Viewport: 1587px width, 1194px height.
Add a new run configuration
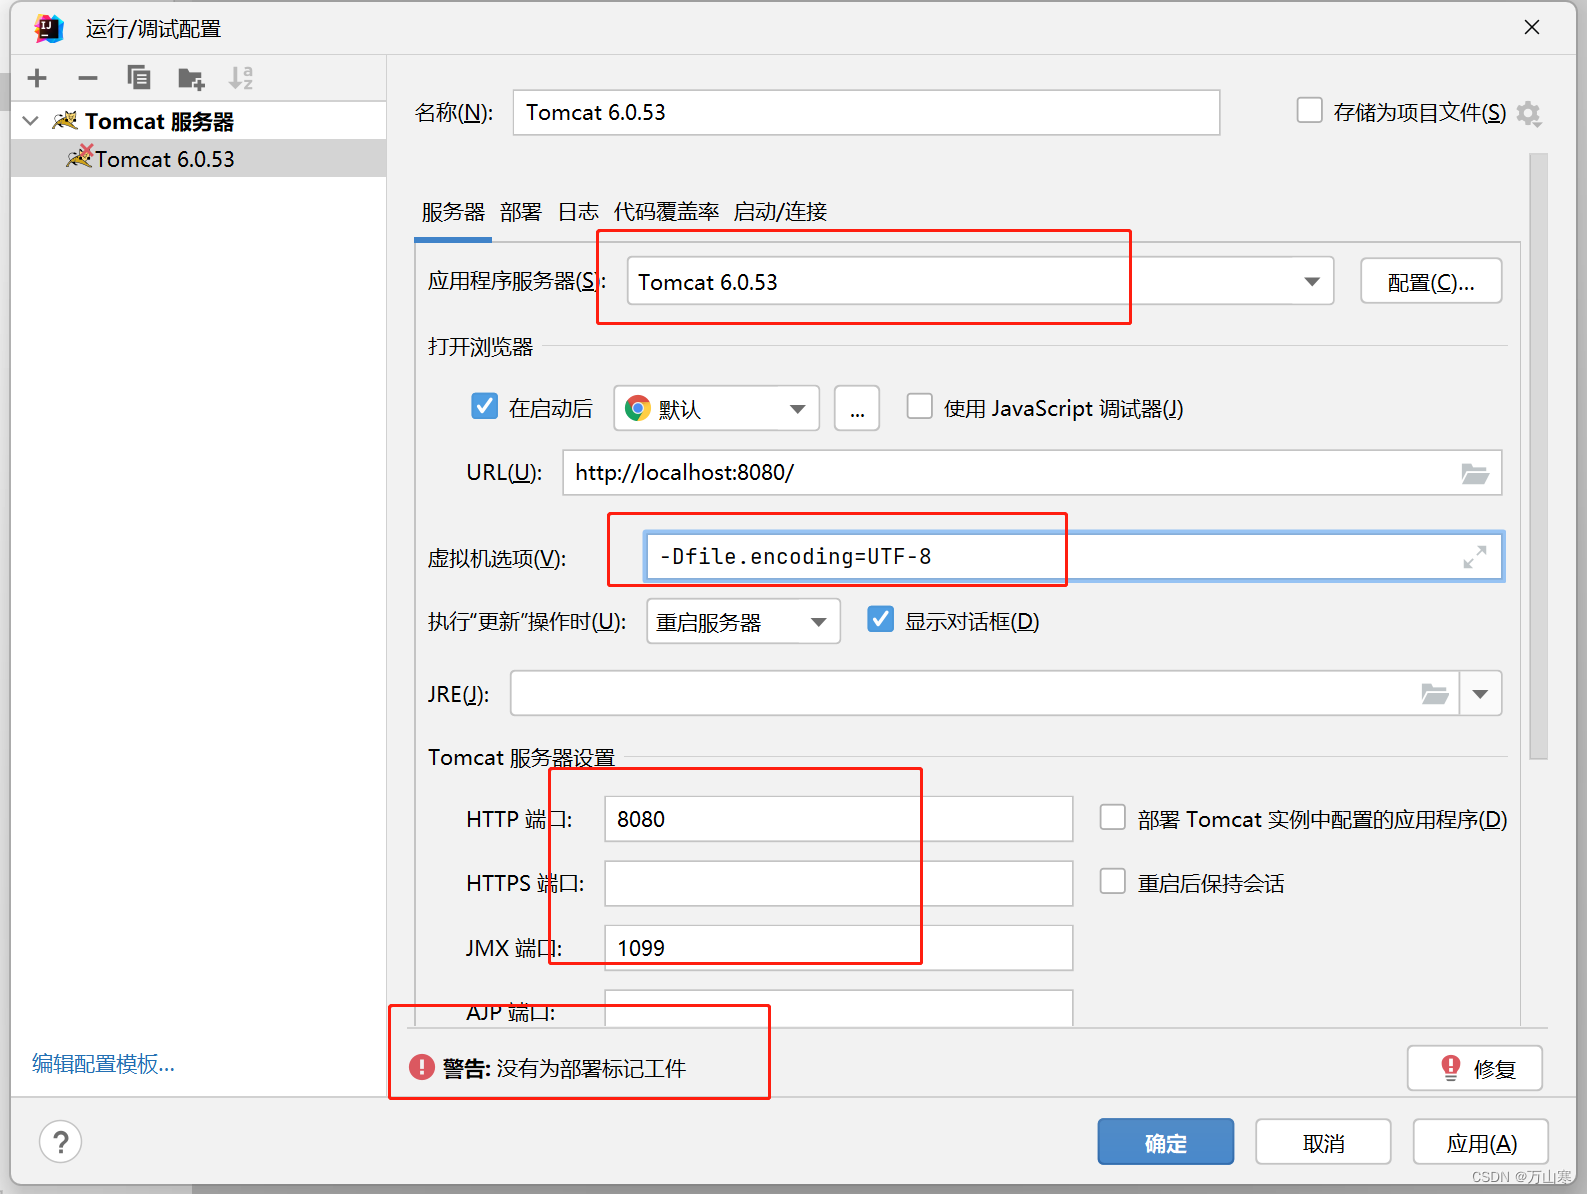point(38,78)
